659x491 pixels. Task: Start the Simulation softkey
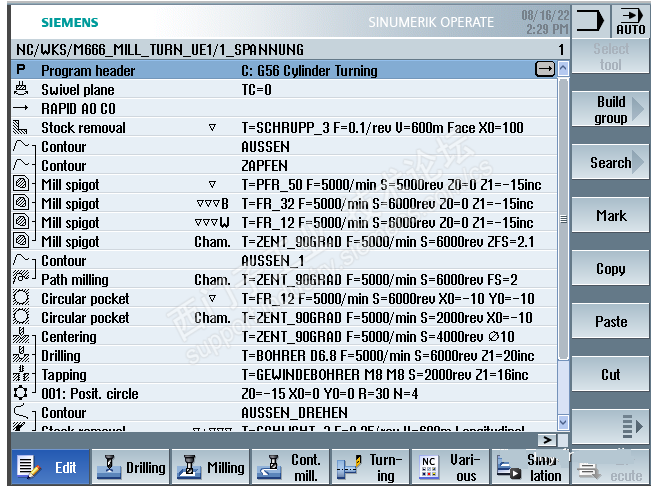530,467
